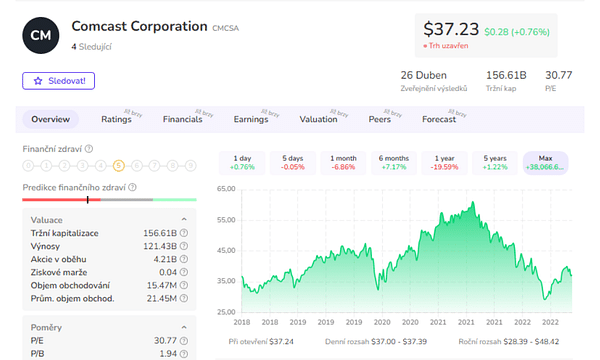The height and width of the screenshot is (360, 600).
Task: Click info icon for Výnosy row
Action: [184, 246]
